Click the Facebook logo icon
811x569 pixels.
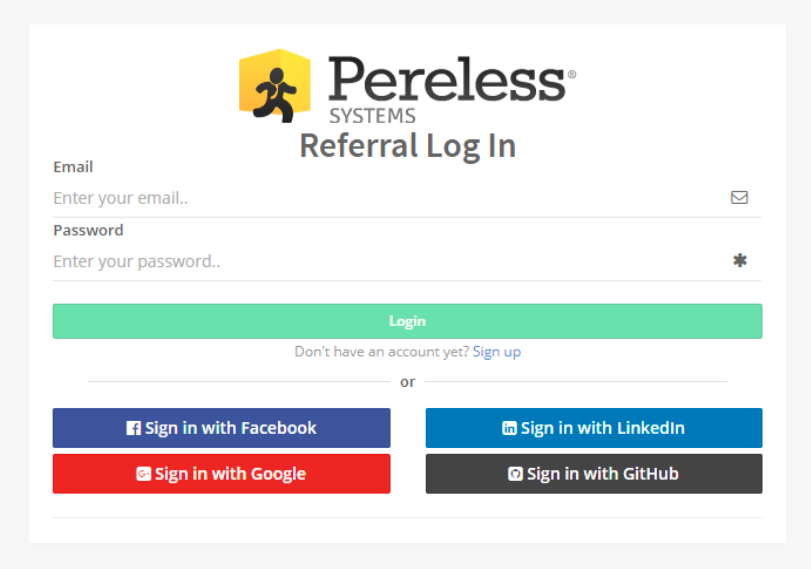tap(133, 428)
